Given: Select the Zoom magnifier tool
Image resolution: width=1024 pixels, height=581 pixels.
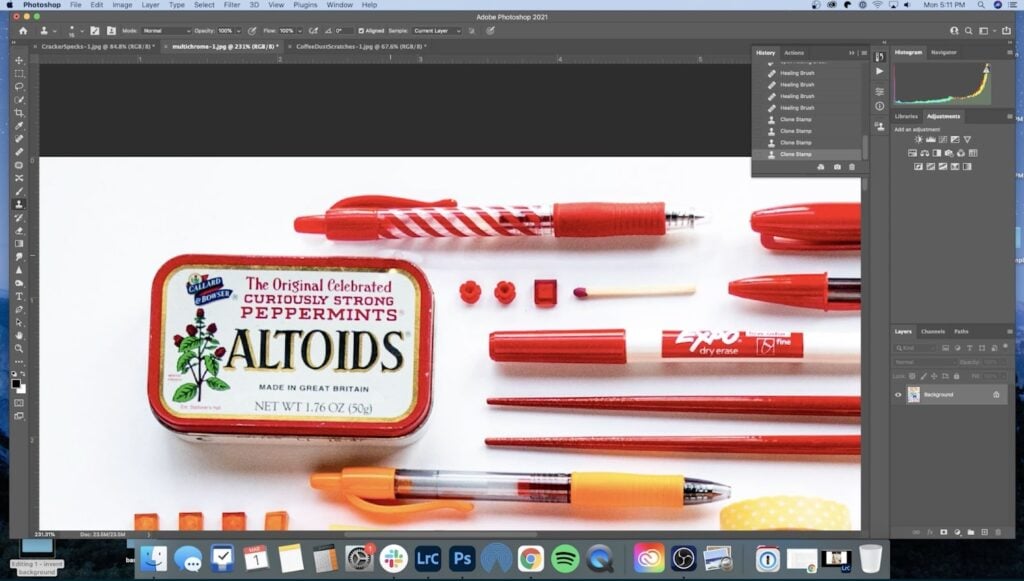Looking at the screenshot, I should 19,349.
